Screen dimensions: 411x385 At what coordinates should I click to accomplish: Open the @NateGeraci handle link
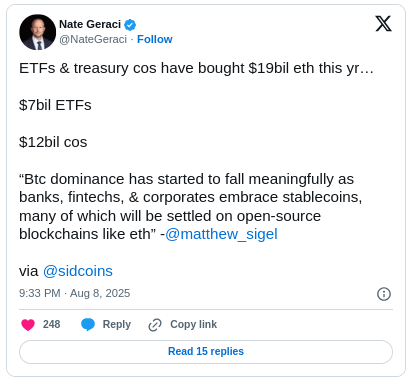click(93, 39)
